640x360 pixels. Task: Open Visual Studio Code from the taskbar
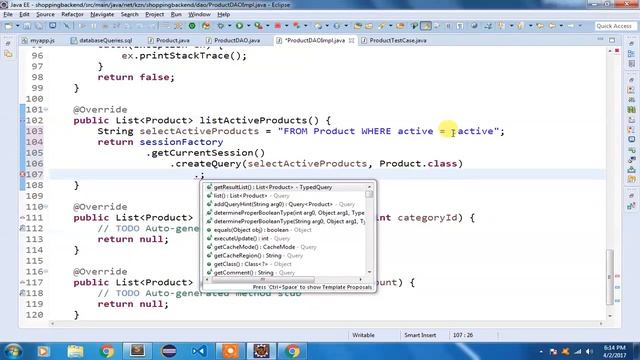(199, 351)
